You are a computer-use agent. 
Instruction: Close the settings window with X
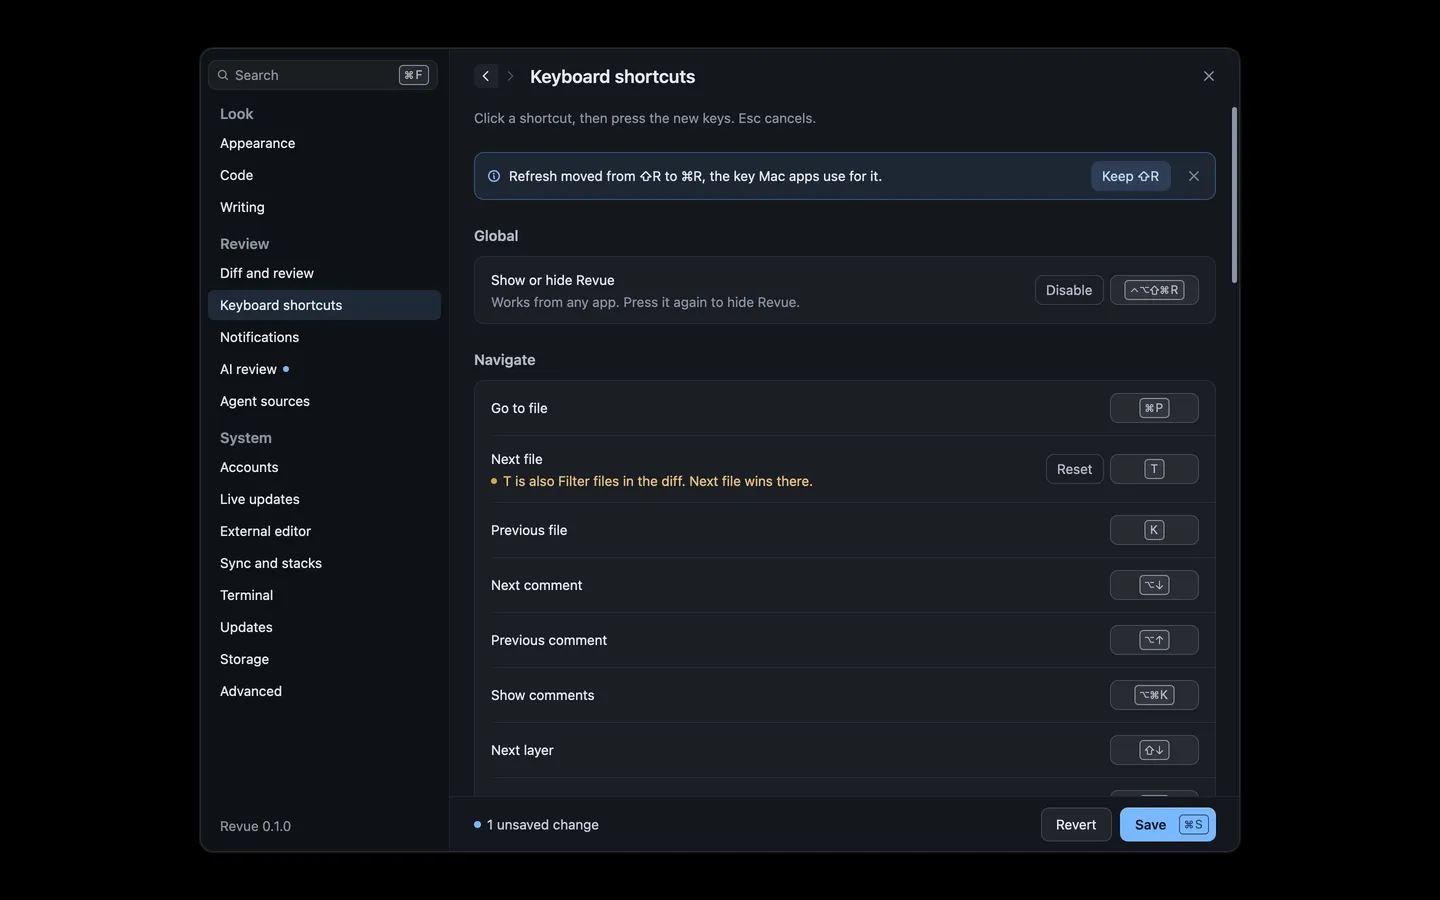(1208, 76)
